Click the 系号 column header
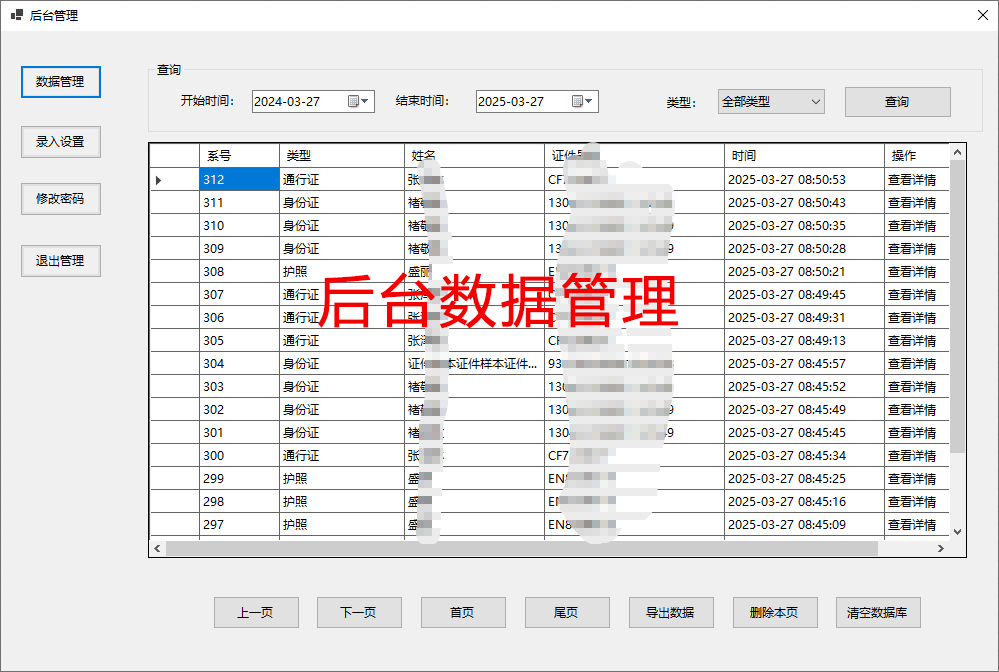Viewport: 999px width, 672px height. click(238, 155)
